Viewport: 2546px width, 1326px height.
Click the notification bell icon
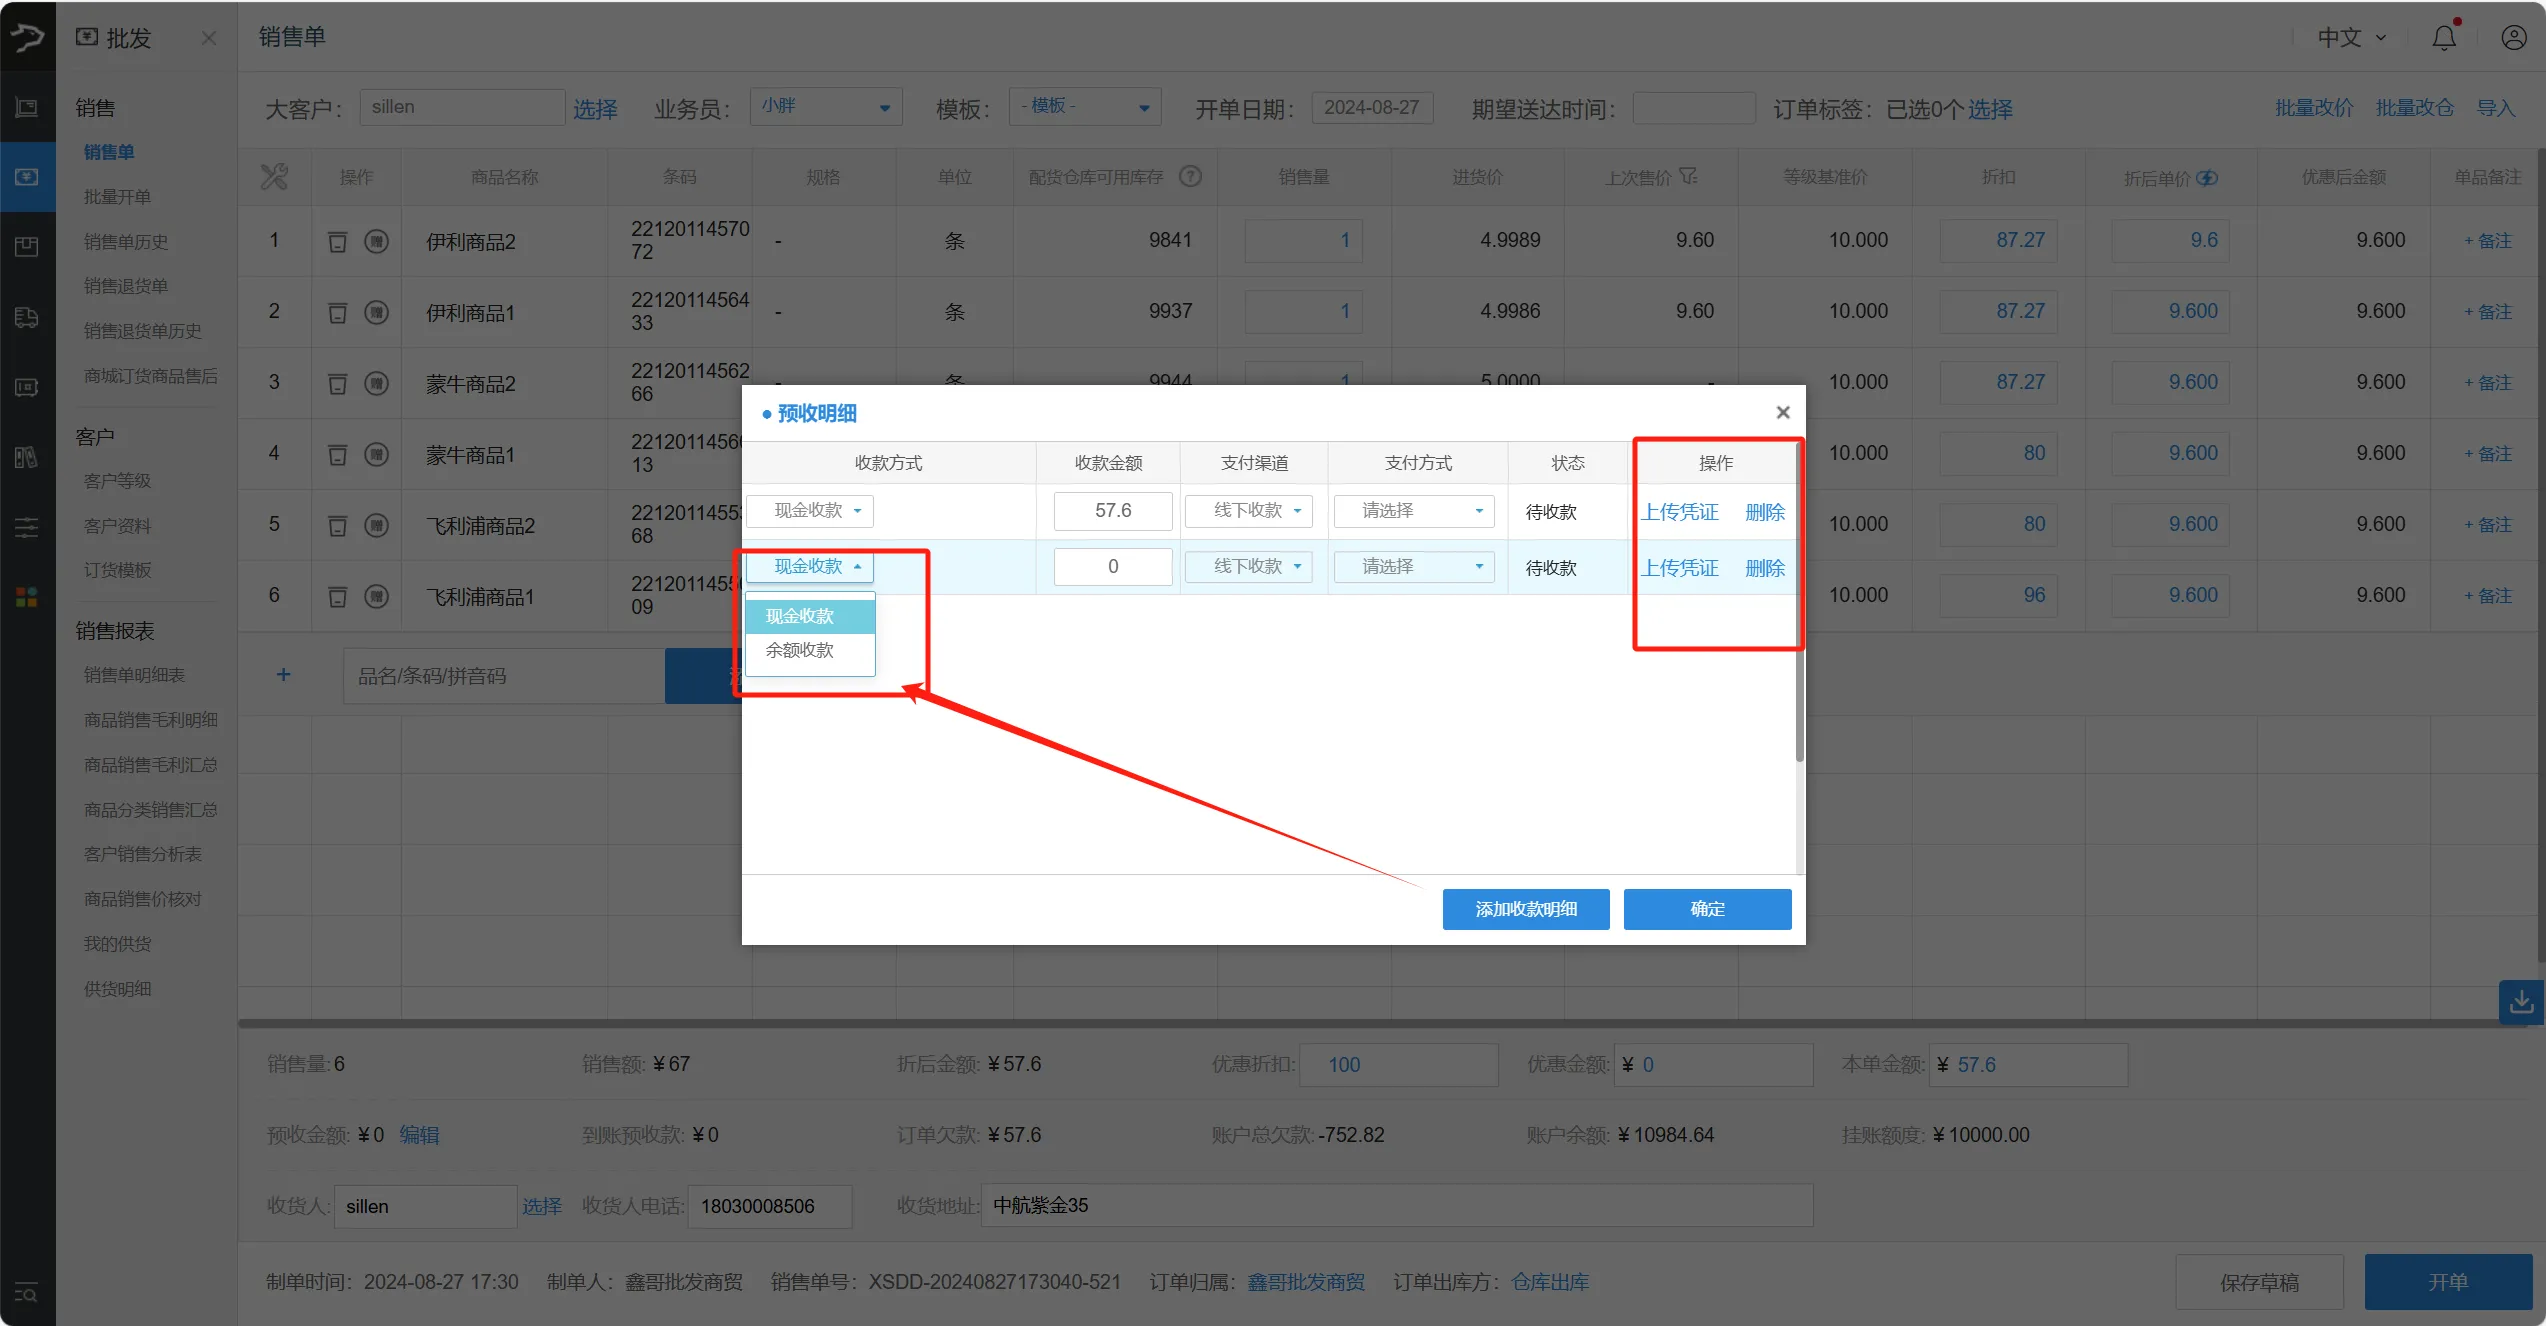click(2443, 38)
